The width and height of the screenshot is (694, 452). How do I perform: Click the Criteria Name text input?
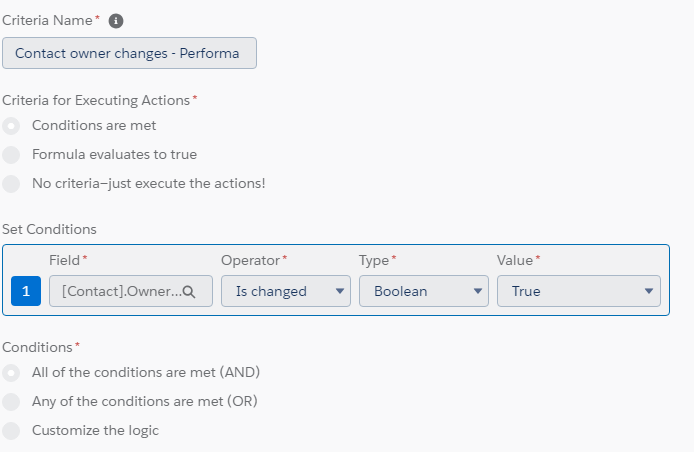(x=129, y=53)
